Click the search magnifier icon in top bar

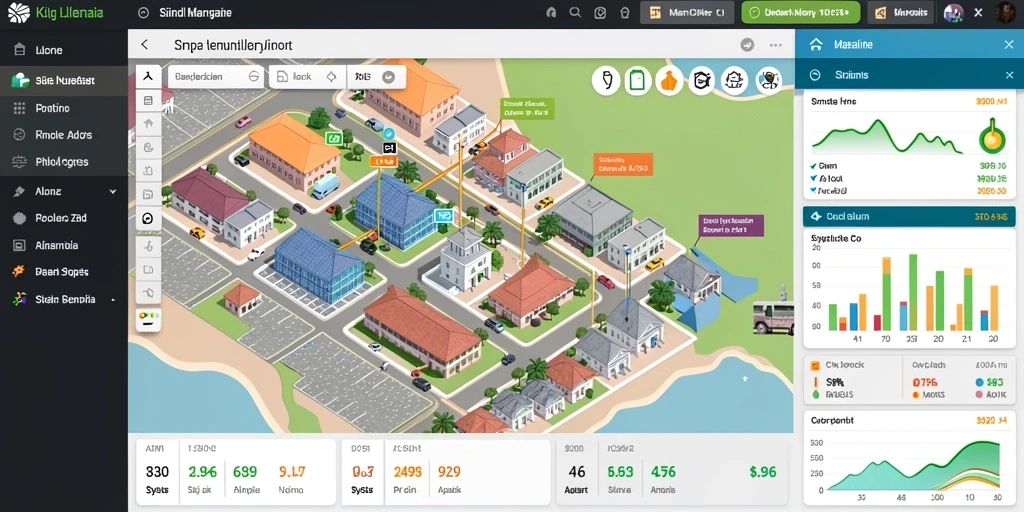point(575,12)
